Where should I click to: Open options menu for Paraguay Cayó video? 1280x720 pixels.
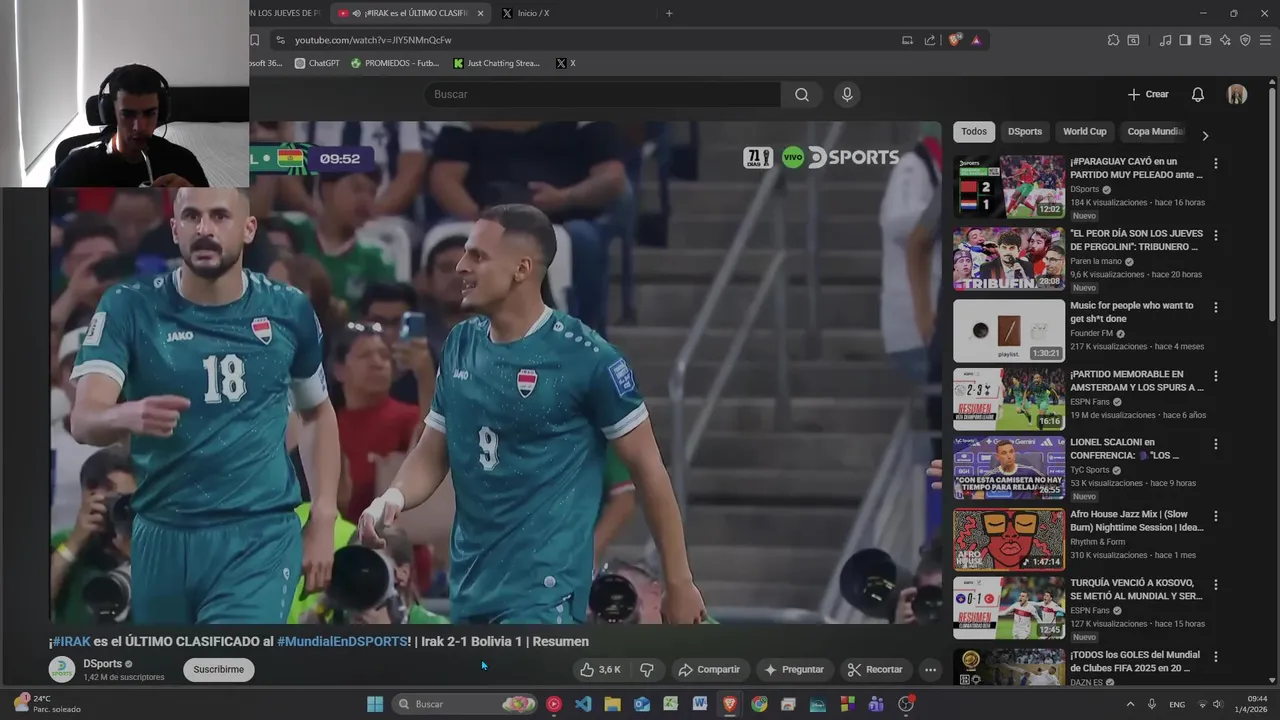click(x=1215, y=163)
